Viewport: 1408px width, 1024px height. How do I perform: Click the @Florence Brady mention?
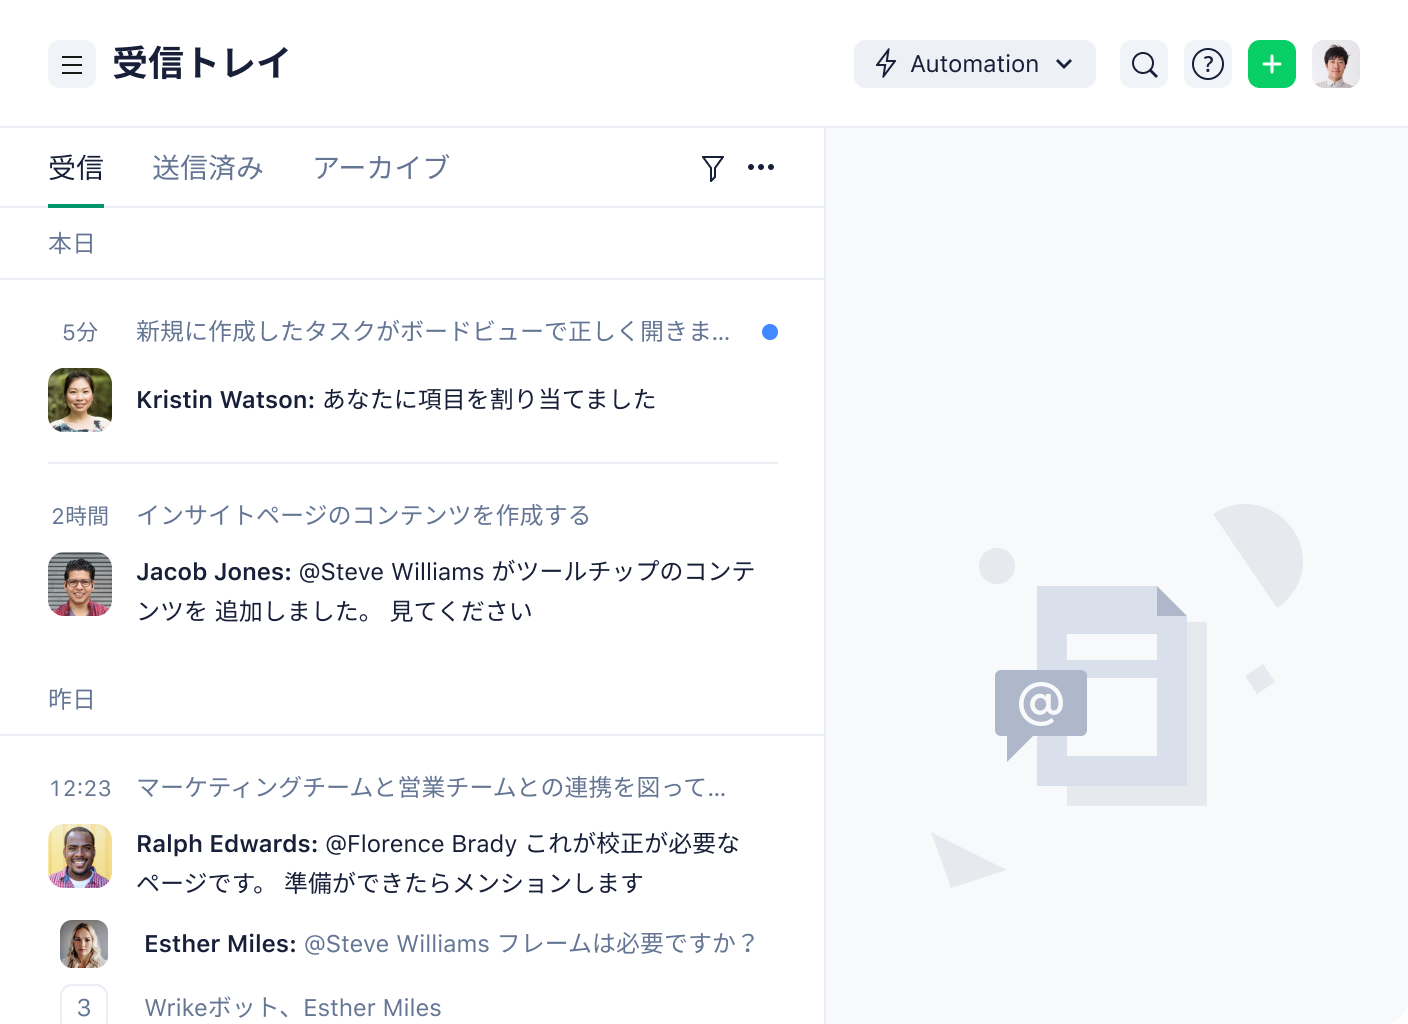point(421,844)
